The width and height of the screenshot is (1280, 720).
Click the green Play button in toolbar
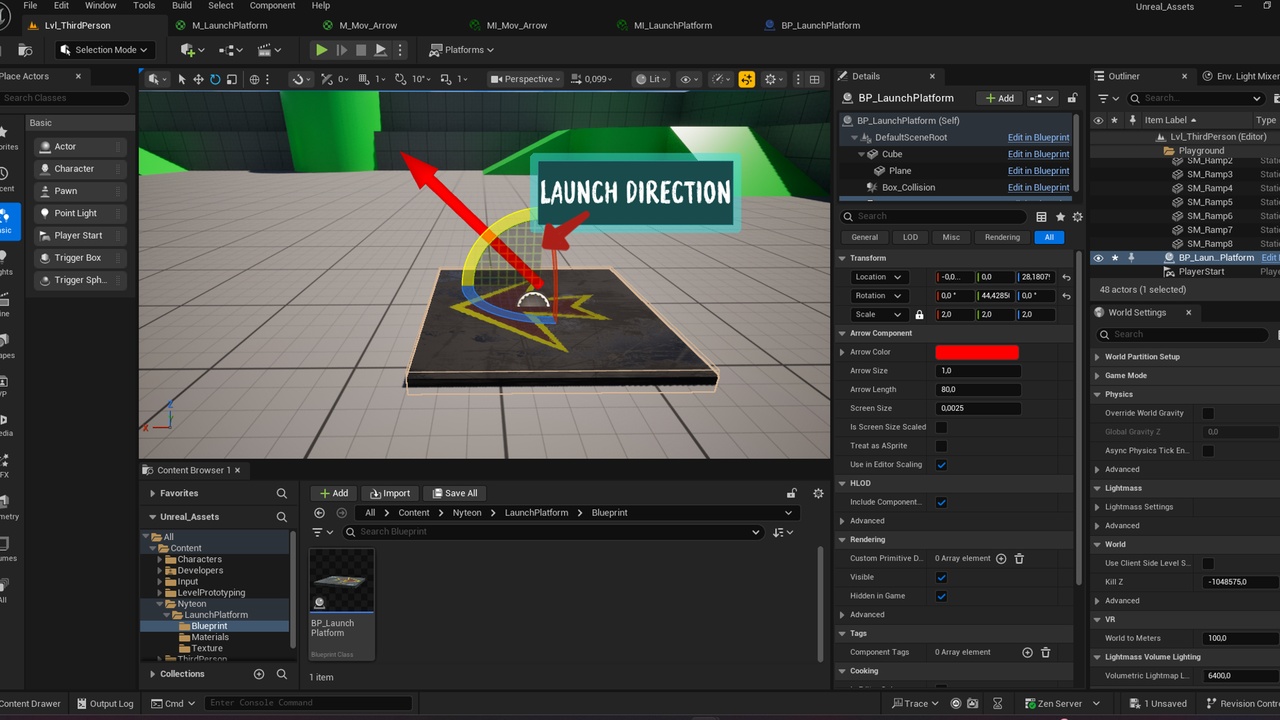[321, 50]
